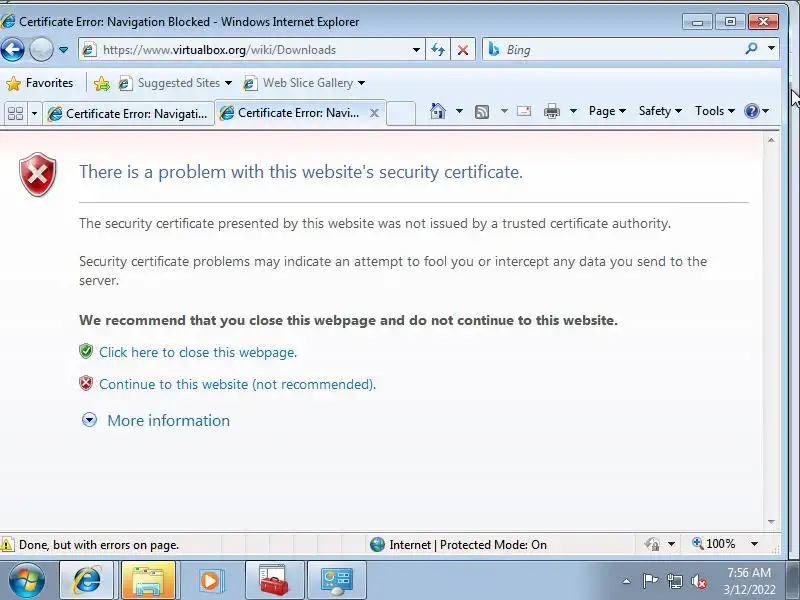This screenshot has height=600, width=800.
Task: Expand the More information section
Action: [x=156, y=420]
